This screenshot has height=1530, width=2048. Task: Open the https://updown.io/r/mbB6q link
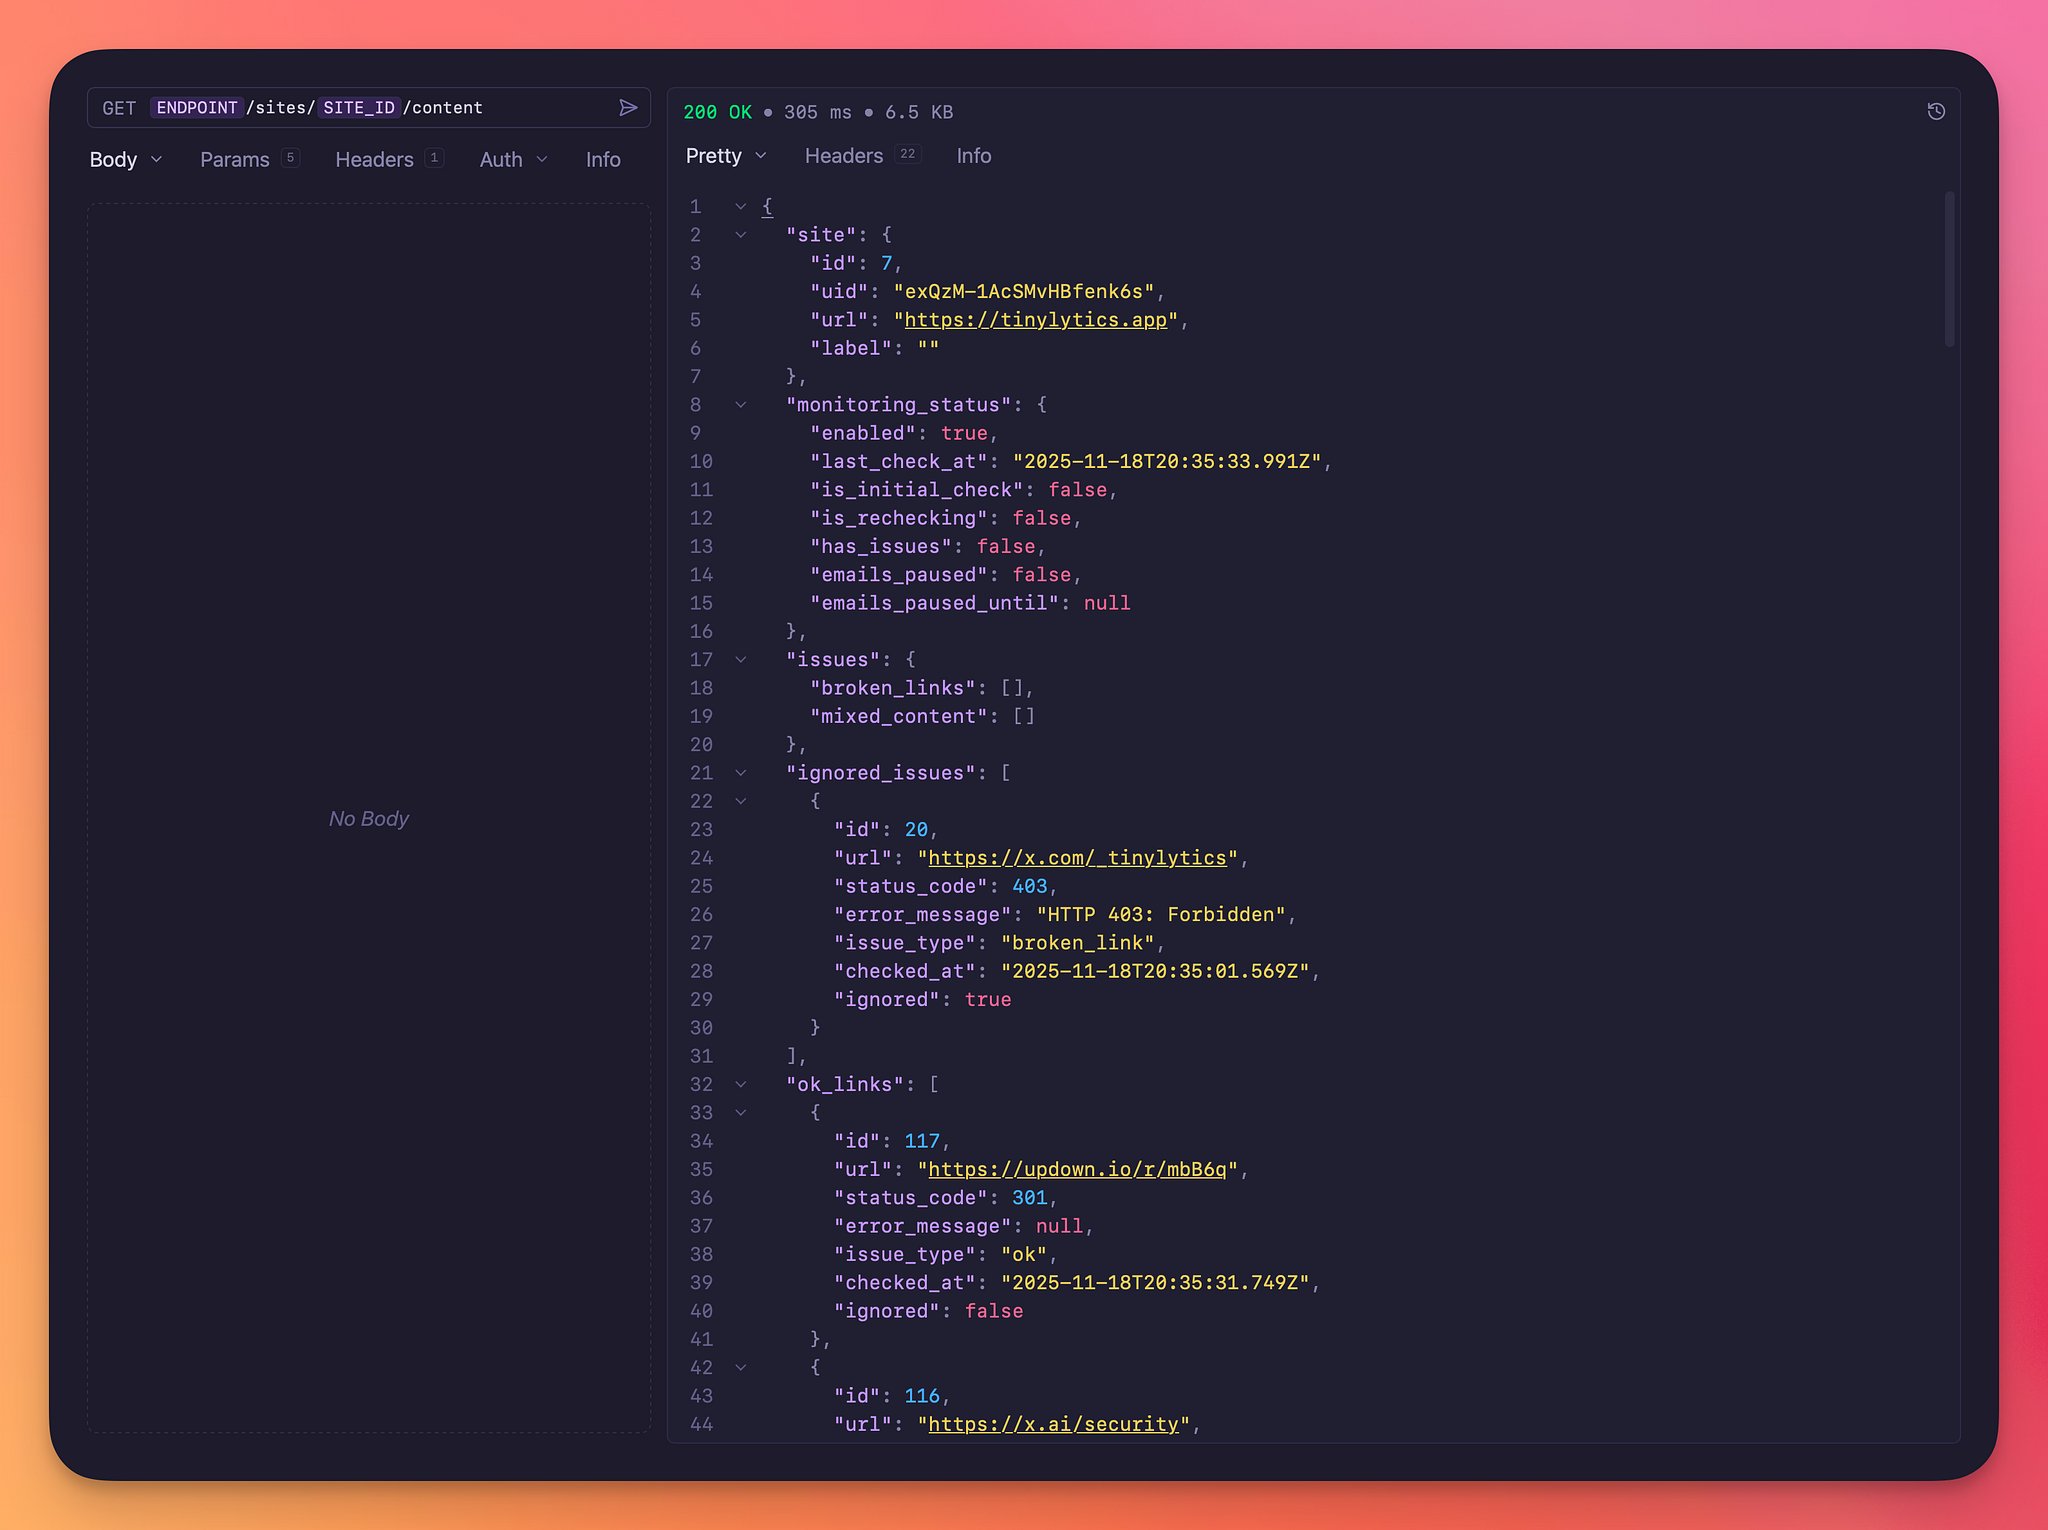[x=1077, y=1170]
